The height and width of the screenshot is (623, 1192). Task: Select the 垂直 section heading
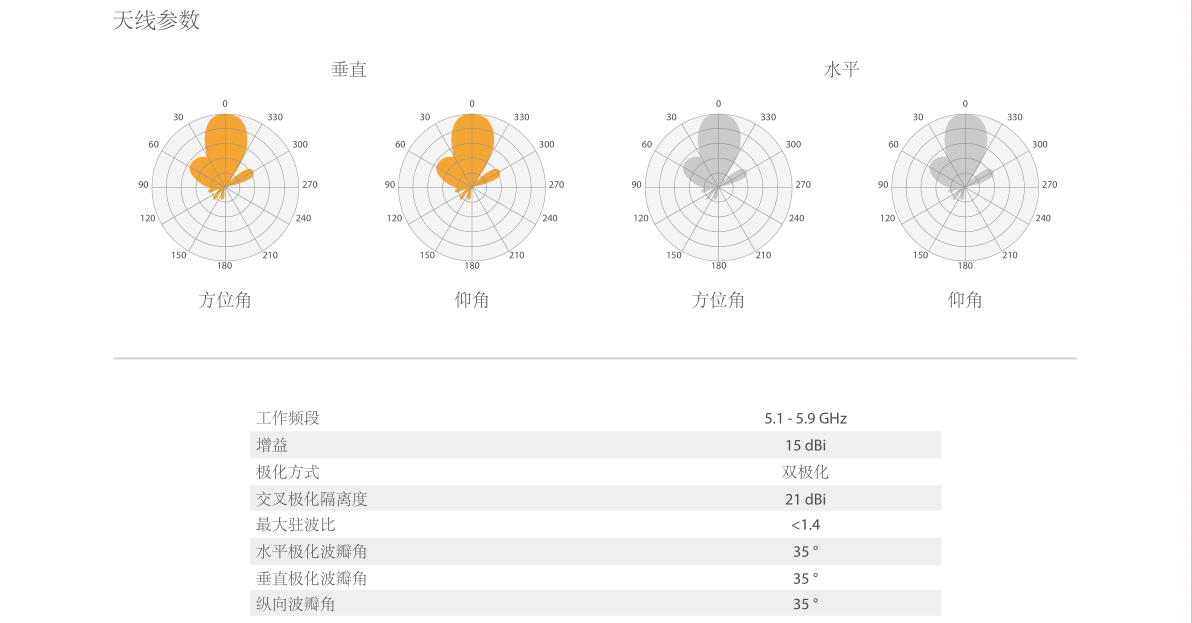click(349, 70)
